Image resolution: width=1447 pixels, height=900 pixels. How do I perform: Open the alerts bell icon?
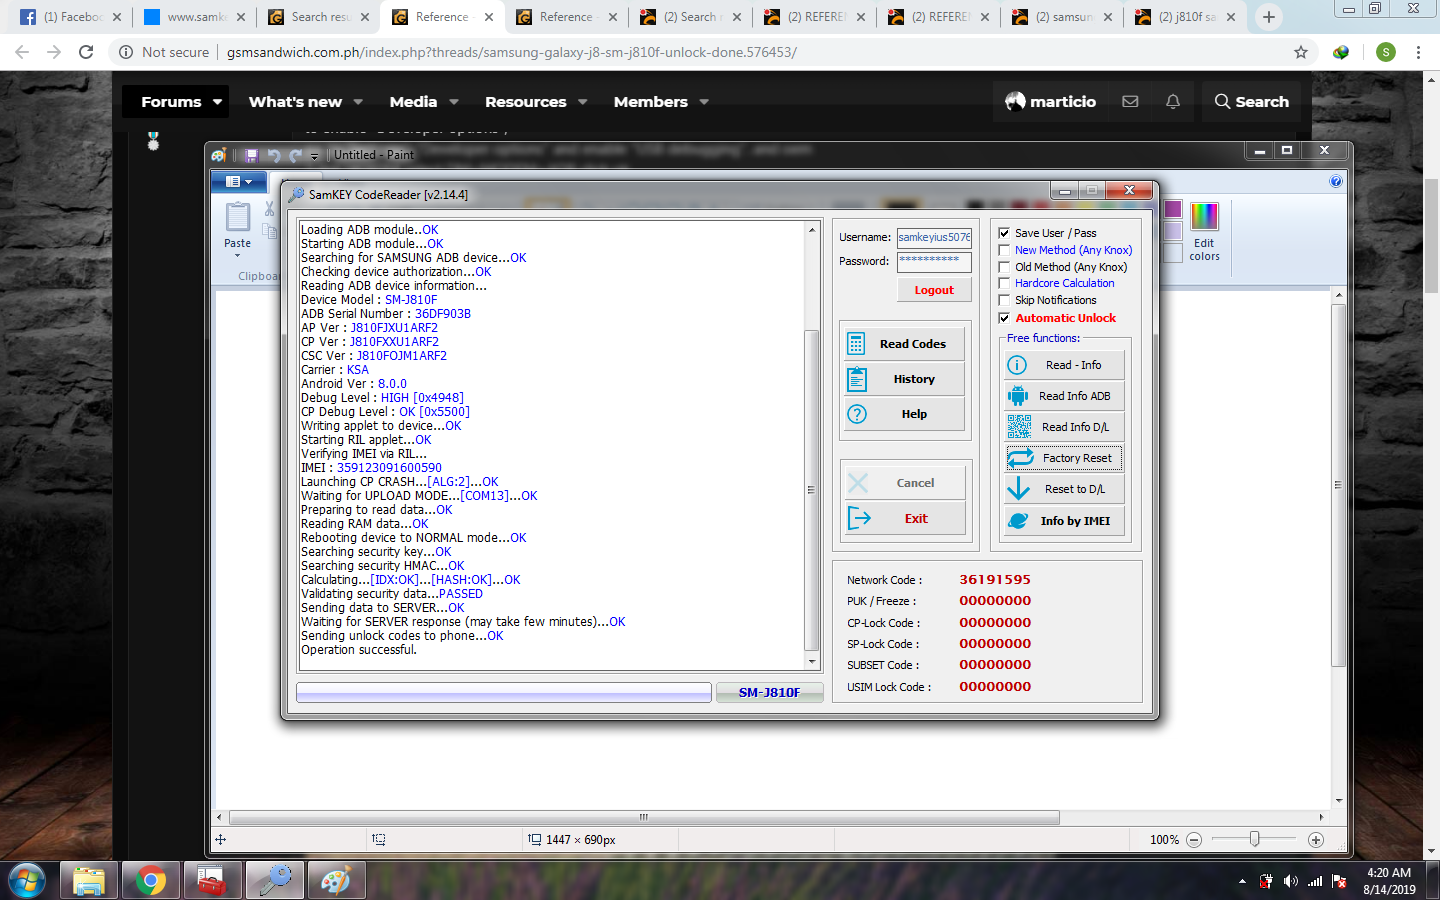(x=1173, y=102)
